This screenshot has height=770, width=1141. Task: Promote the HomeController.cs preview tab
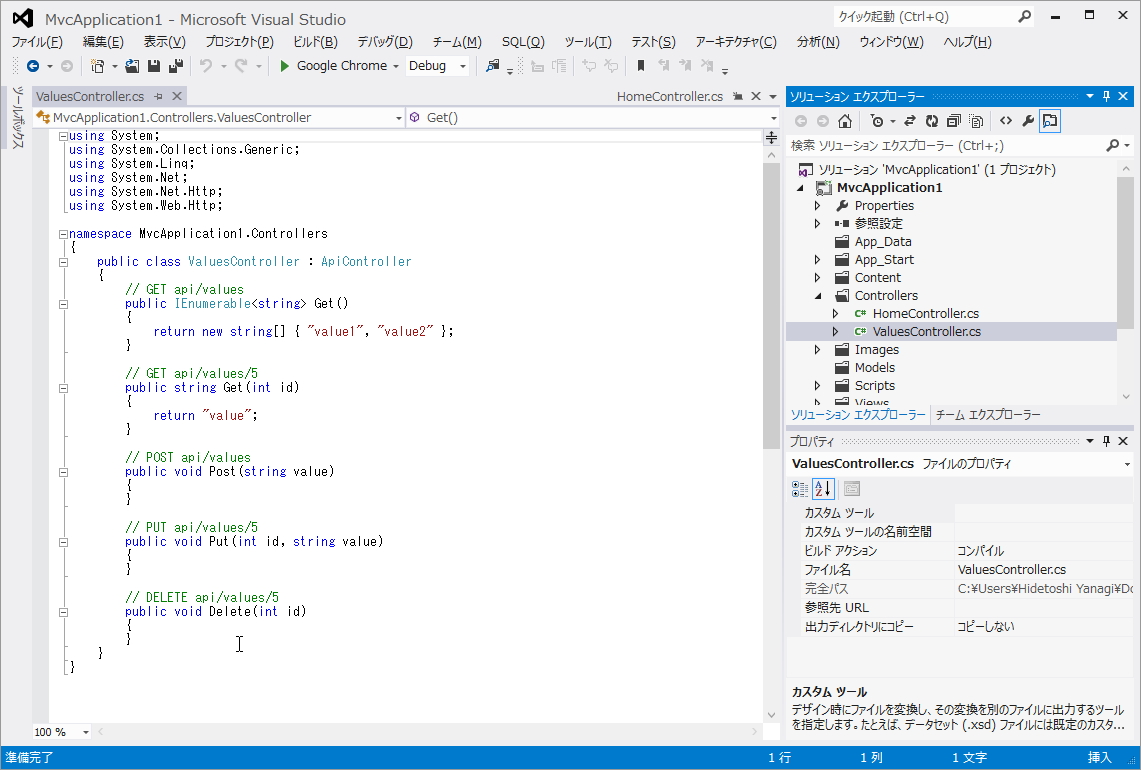click(738, 96)
